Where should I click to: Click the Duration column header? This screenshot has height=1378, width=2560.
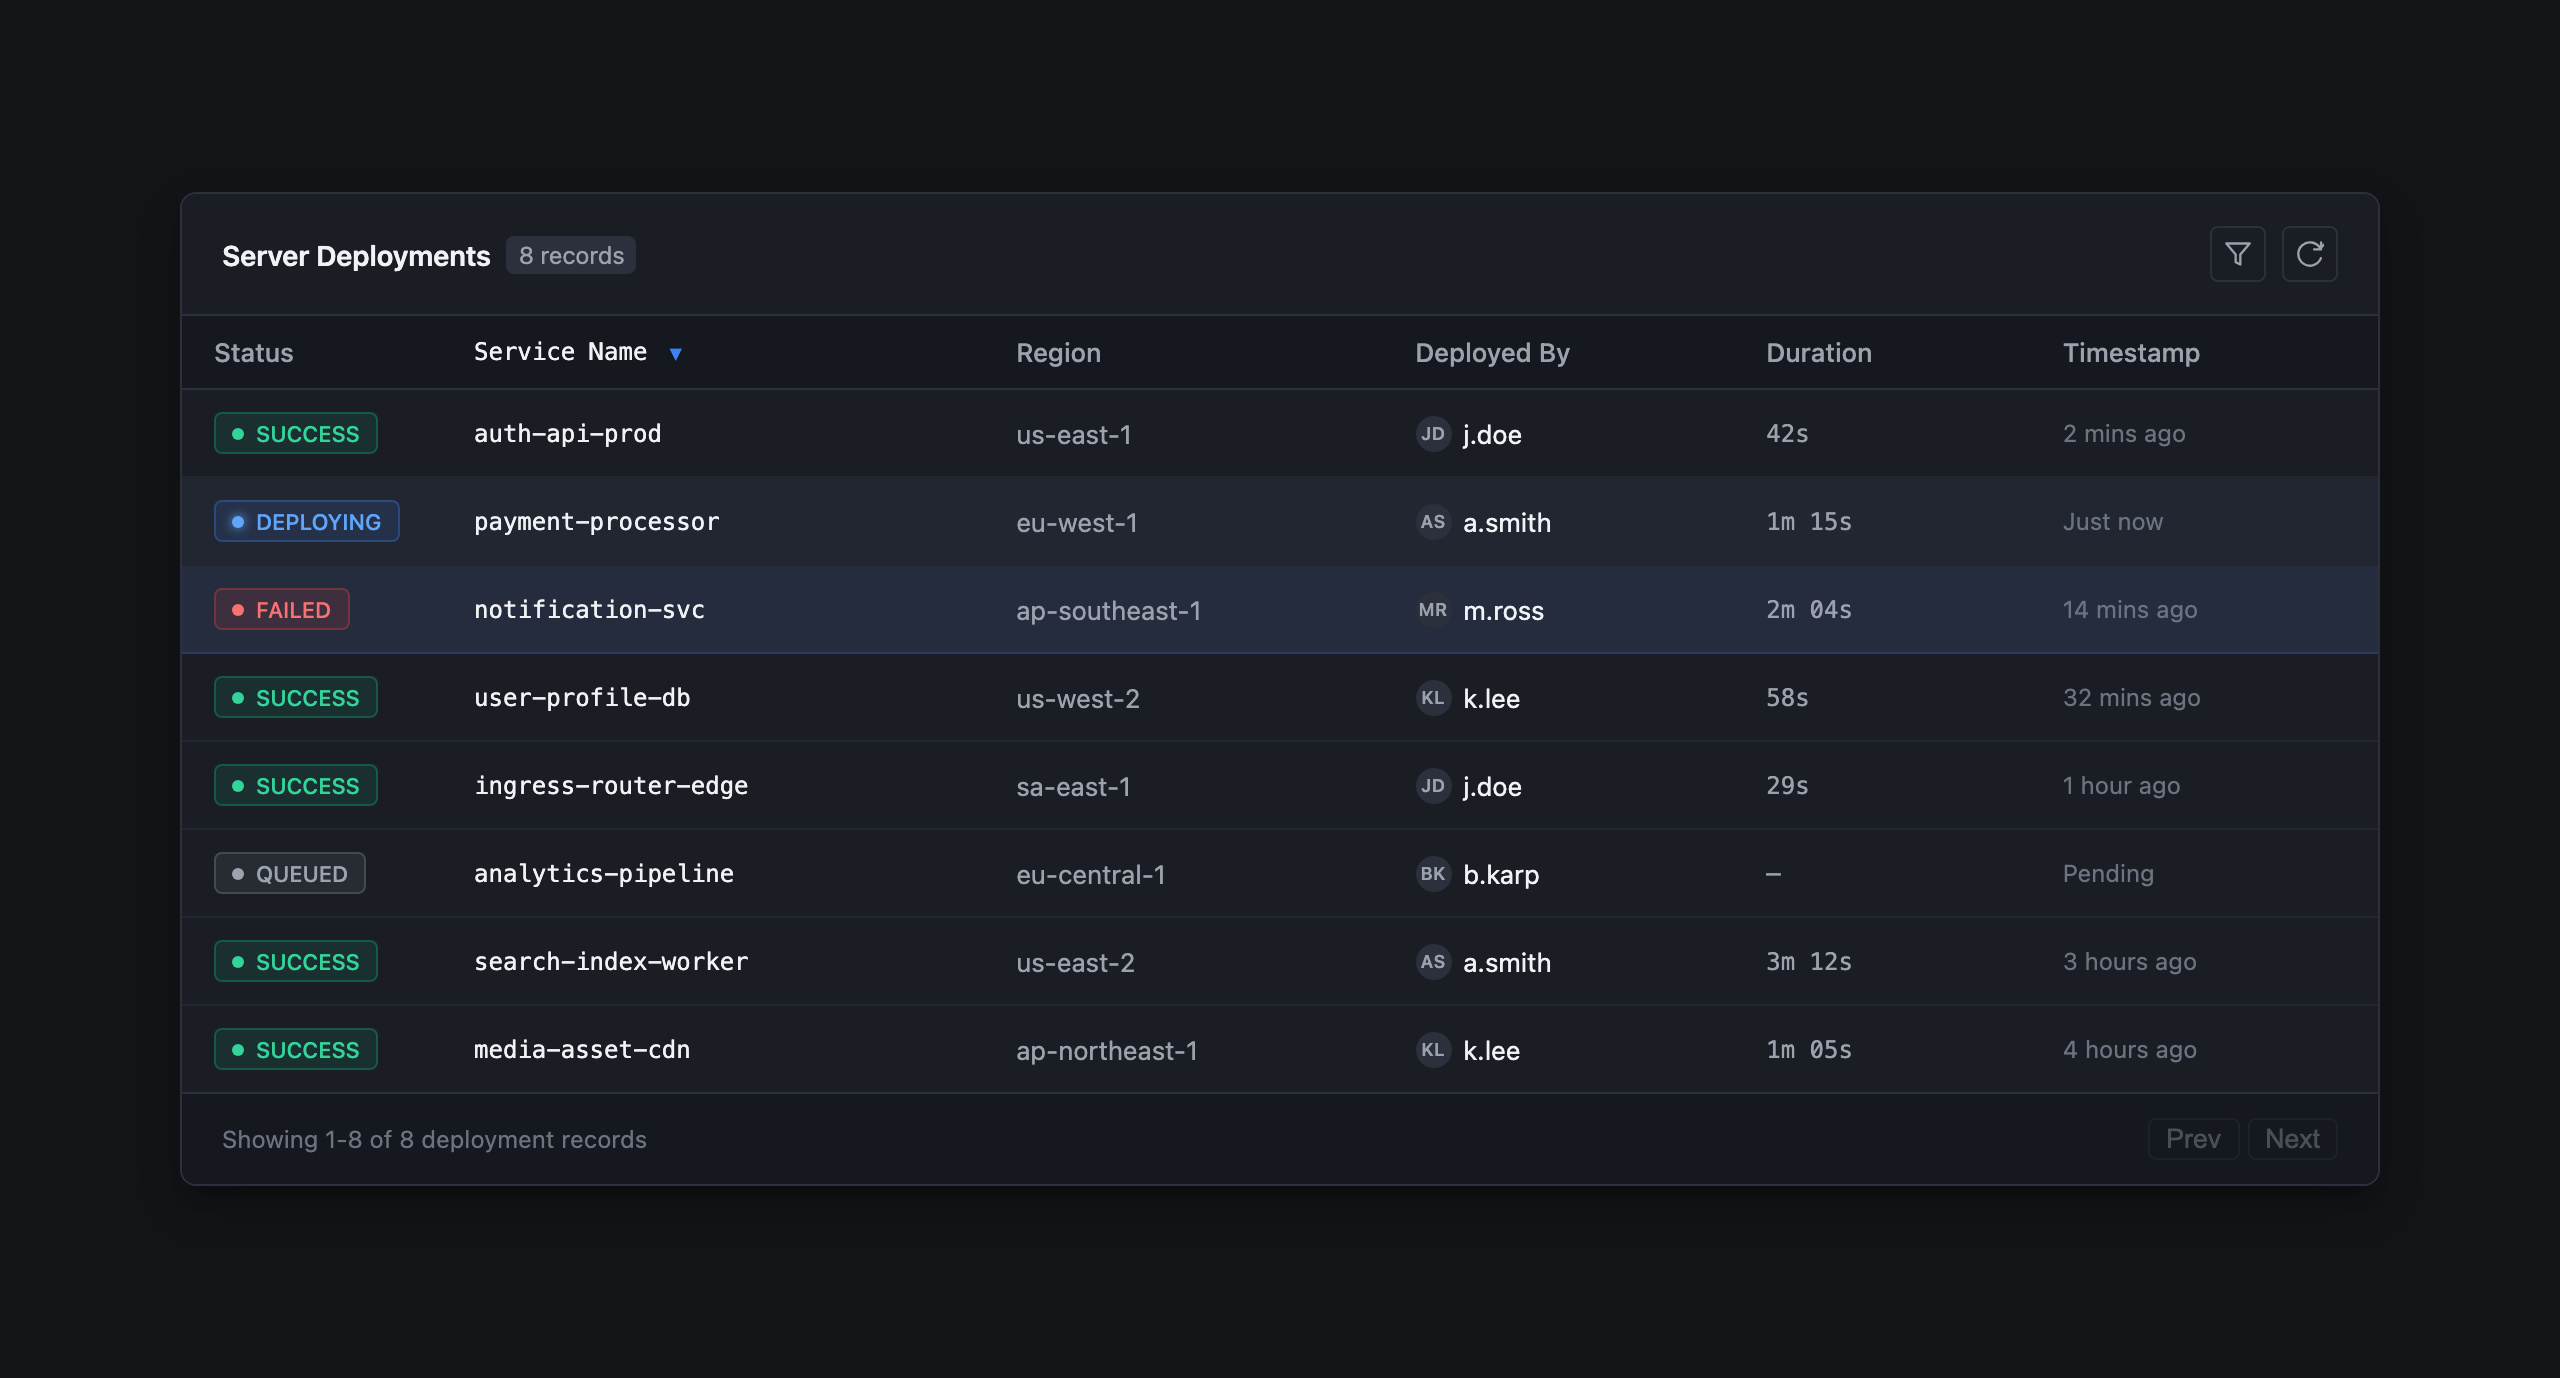click(x=1818, y=353)
